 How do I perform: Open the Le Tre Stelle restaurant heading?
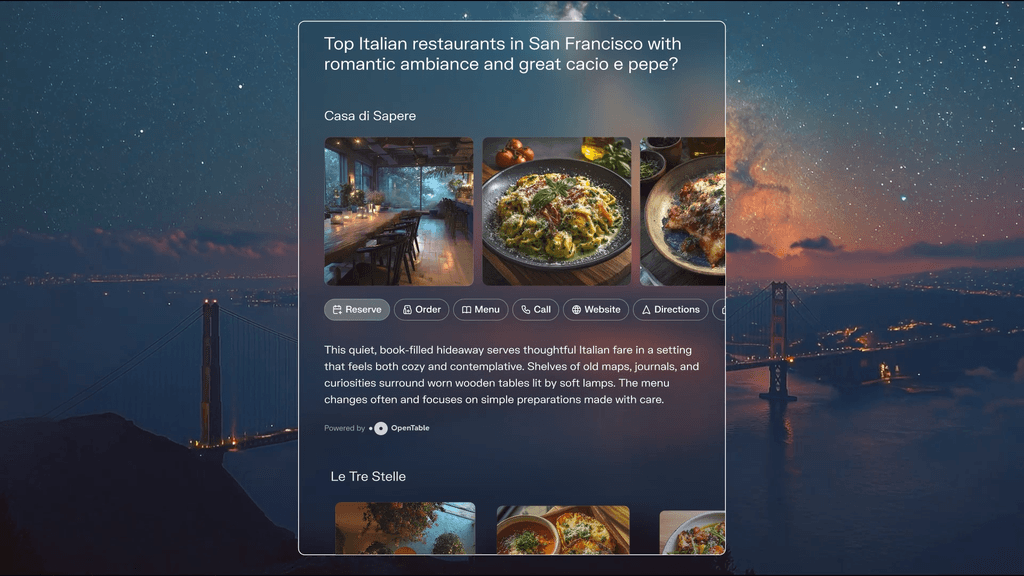point(368,477)
